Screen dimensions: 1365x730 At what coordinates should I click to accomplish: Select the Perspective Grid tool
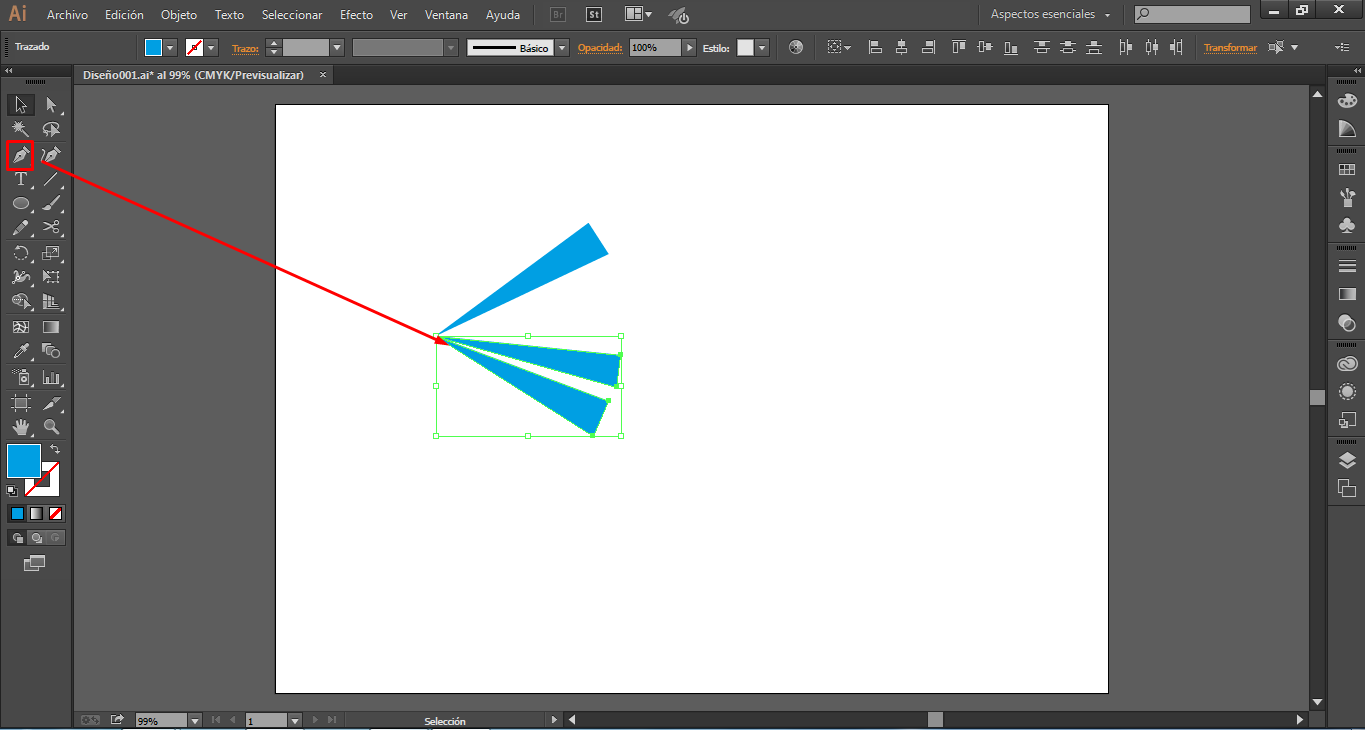click(x=51, y=301)
